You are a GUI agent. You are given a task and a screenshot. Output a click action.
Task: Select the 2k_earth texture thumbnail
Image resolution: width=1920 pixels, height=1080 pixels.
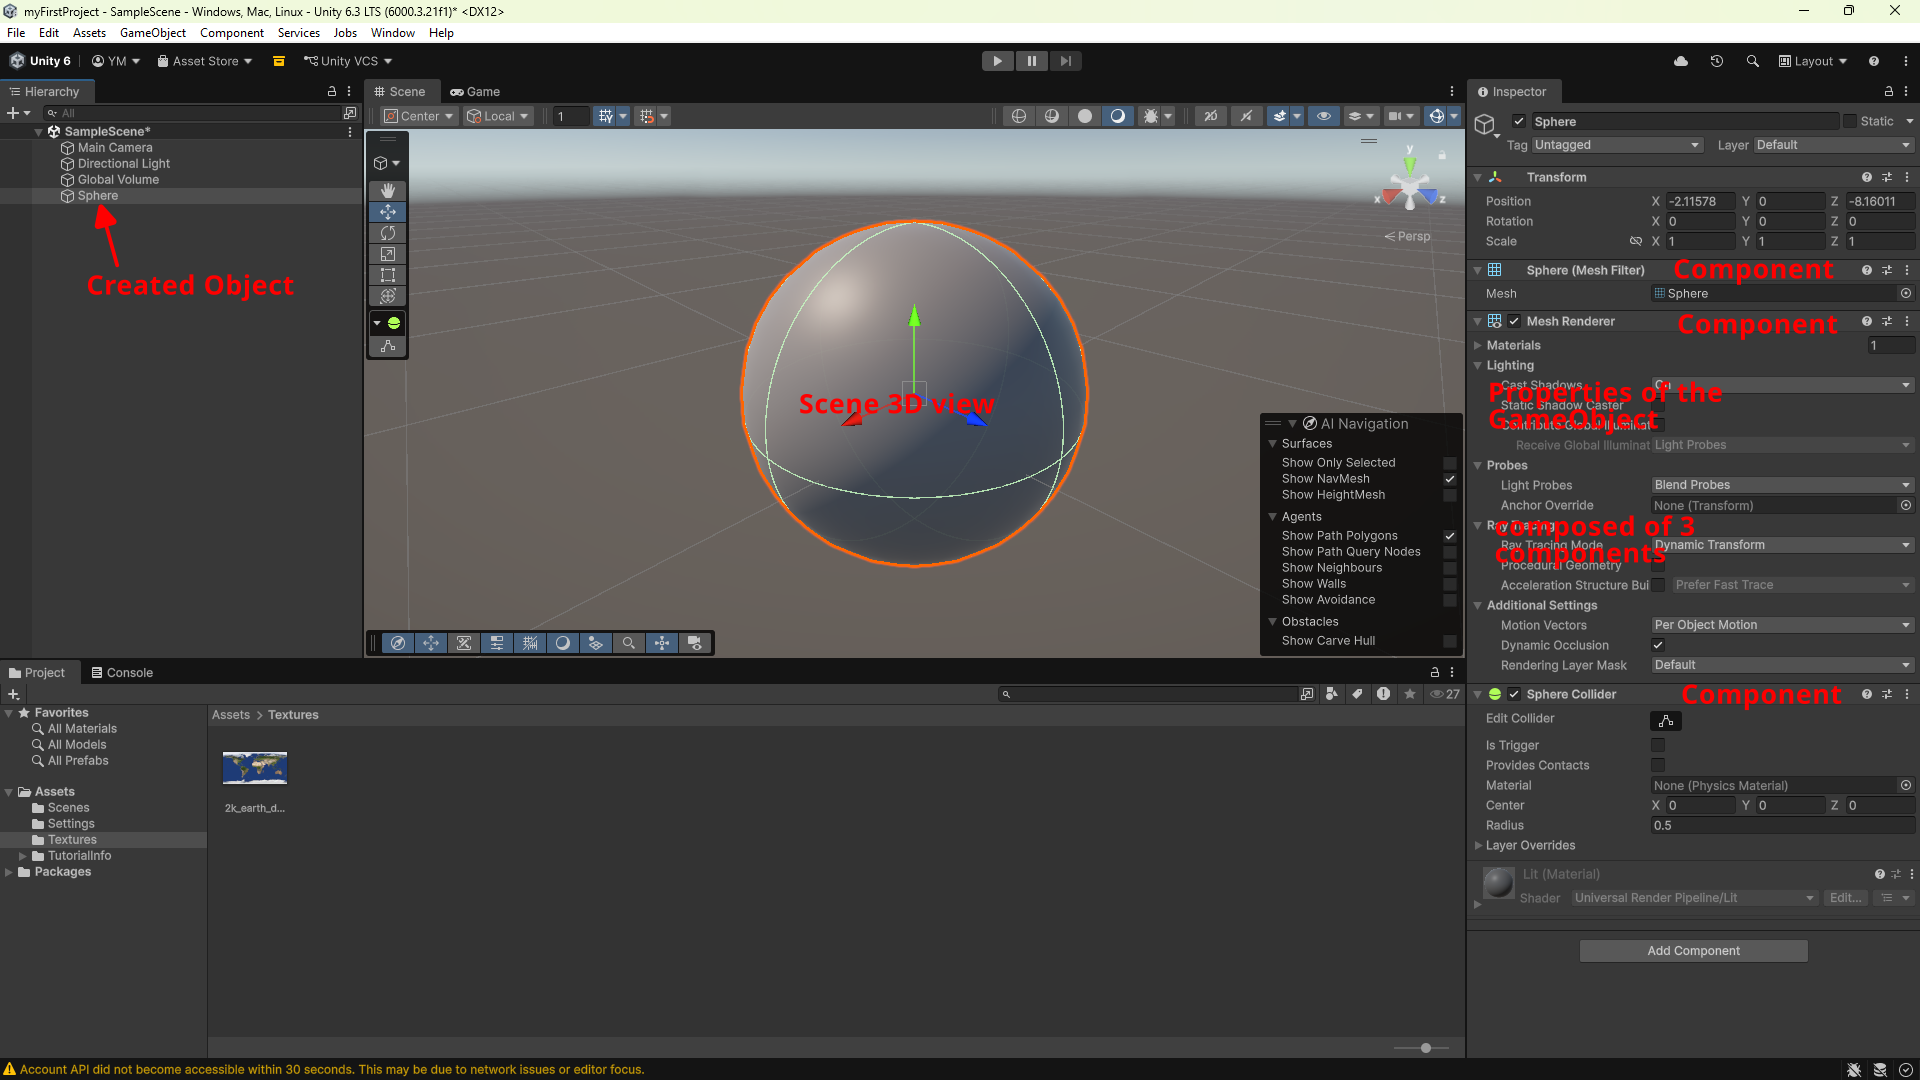[255, 768]
